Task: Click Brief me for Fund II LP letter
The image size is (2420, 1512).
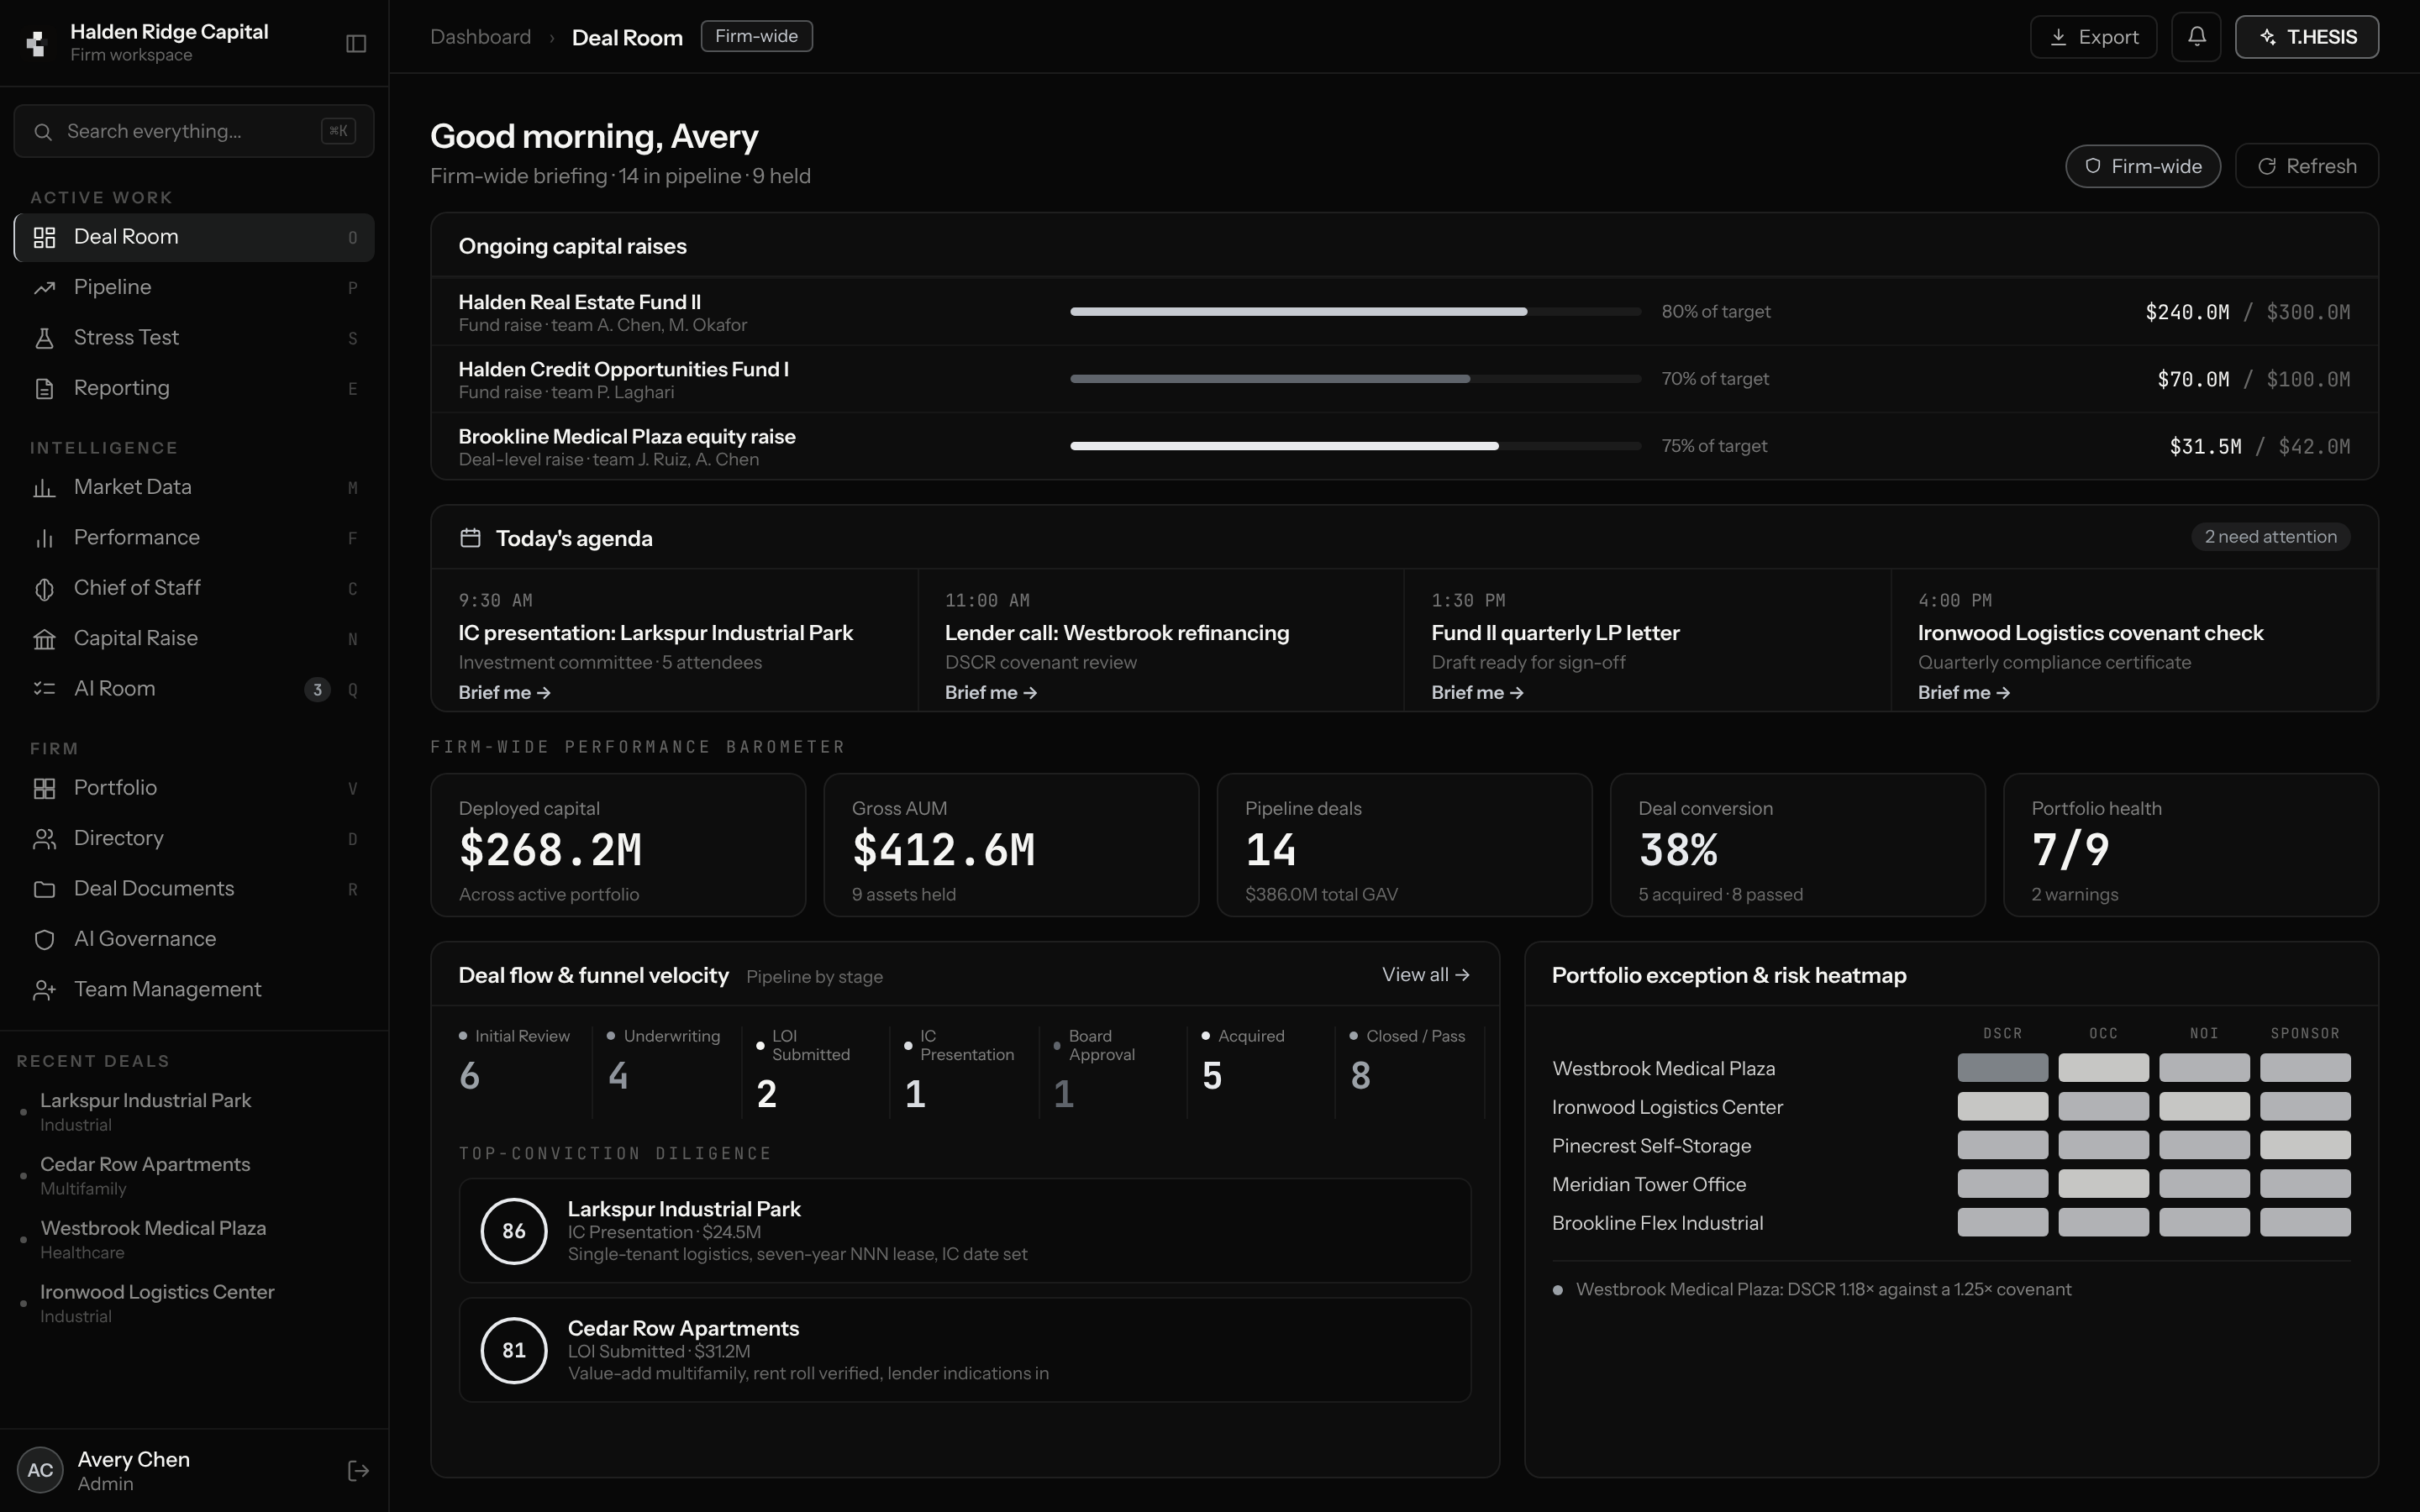Action: tap(1477, 693)
